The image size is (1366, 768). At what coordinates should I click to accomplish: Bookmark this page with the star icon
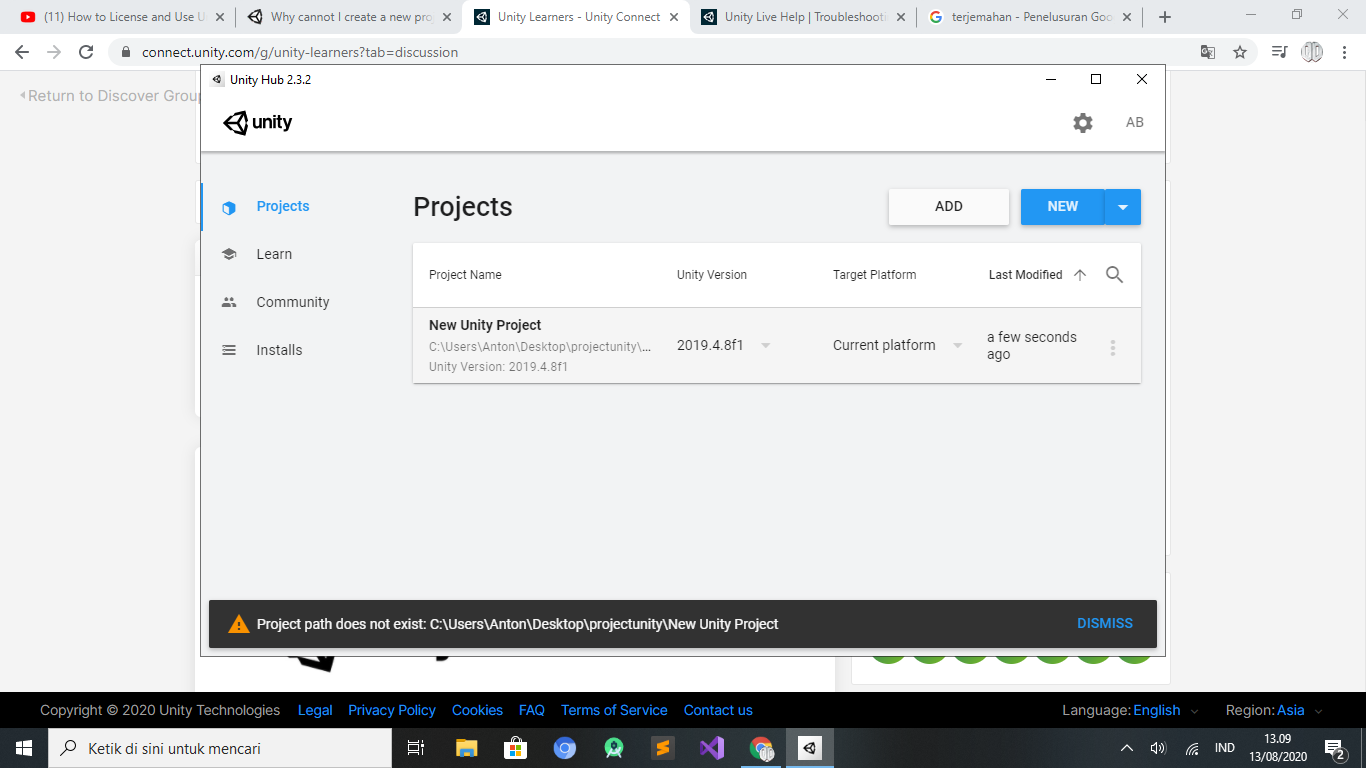[1240, 52]
